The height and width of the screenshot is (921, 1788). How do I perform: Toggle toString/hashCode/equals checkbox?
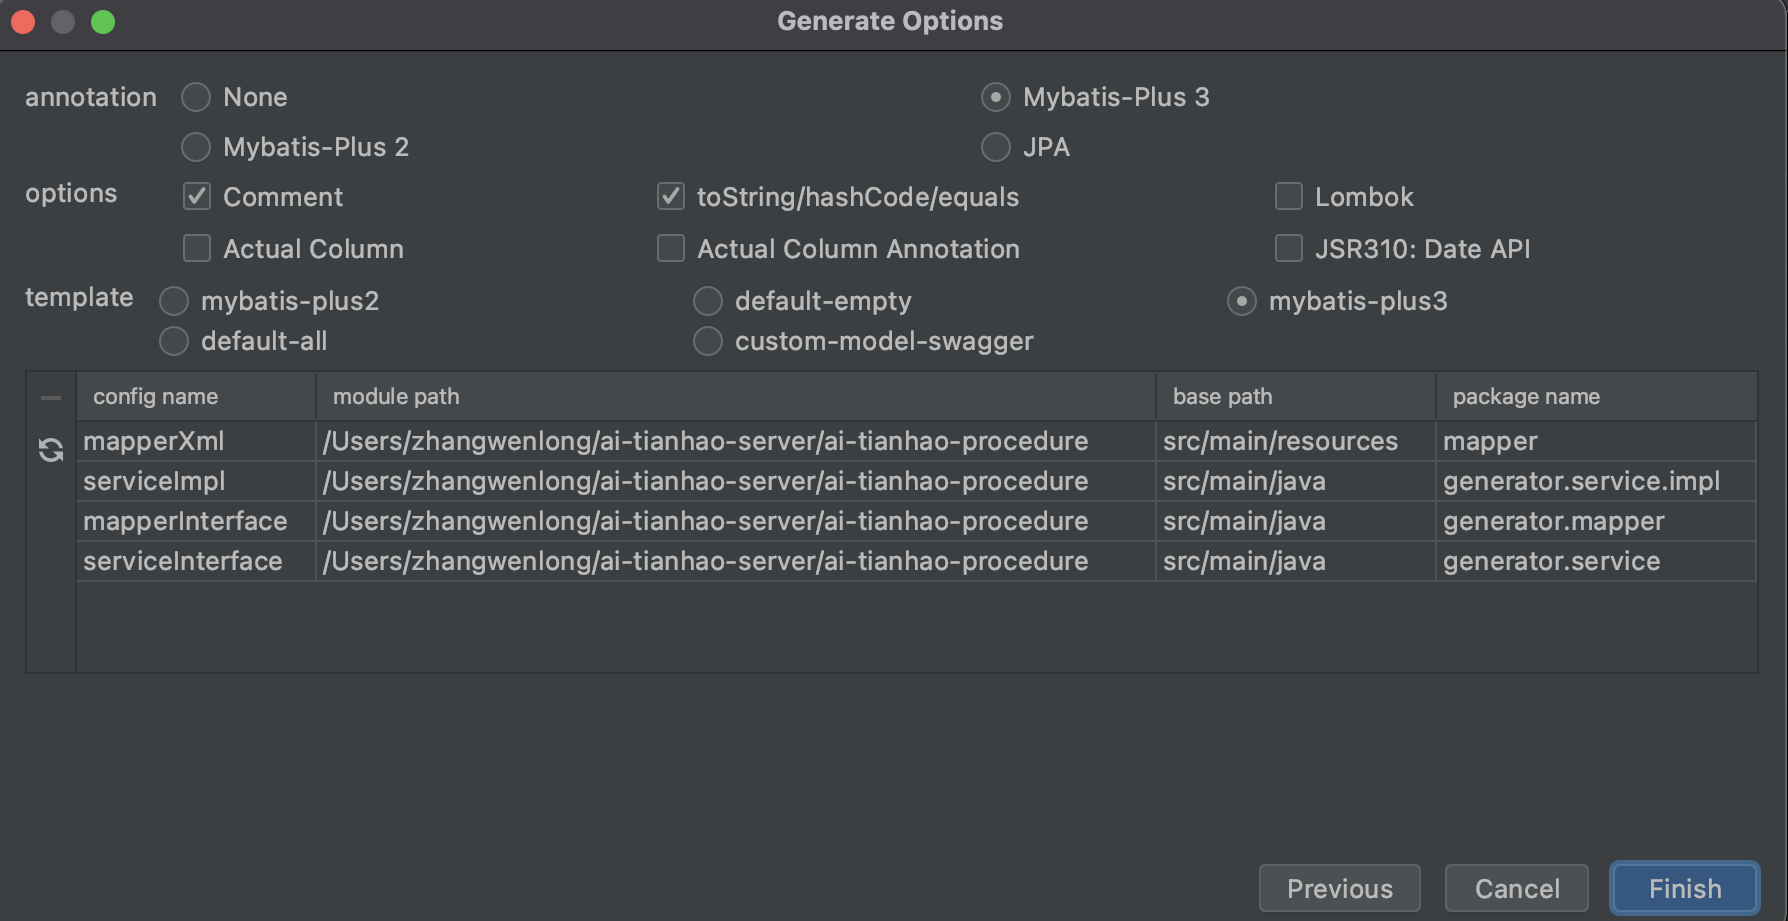pos(671,197)
